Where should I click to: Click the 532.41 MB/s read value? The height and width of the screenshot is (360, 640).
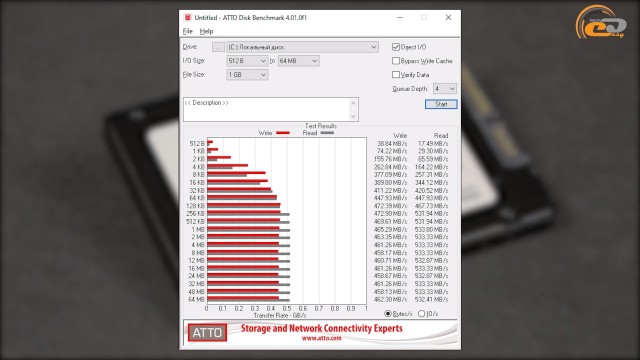(x=431, y=299)
